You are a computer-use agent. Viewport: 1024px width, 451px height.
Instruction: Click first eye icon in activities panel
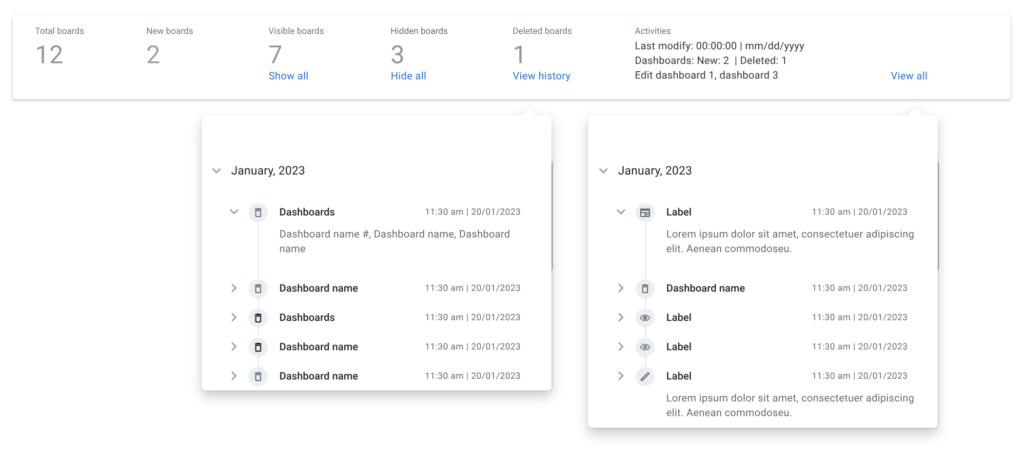[x=645, y=317]
